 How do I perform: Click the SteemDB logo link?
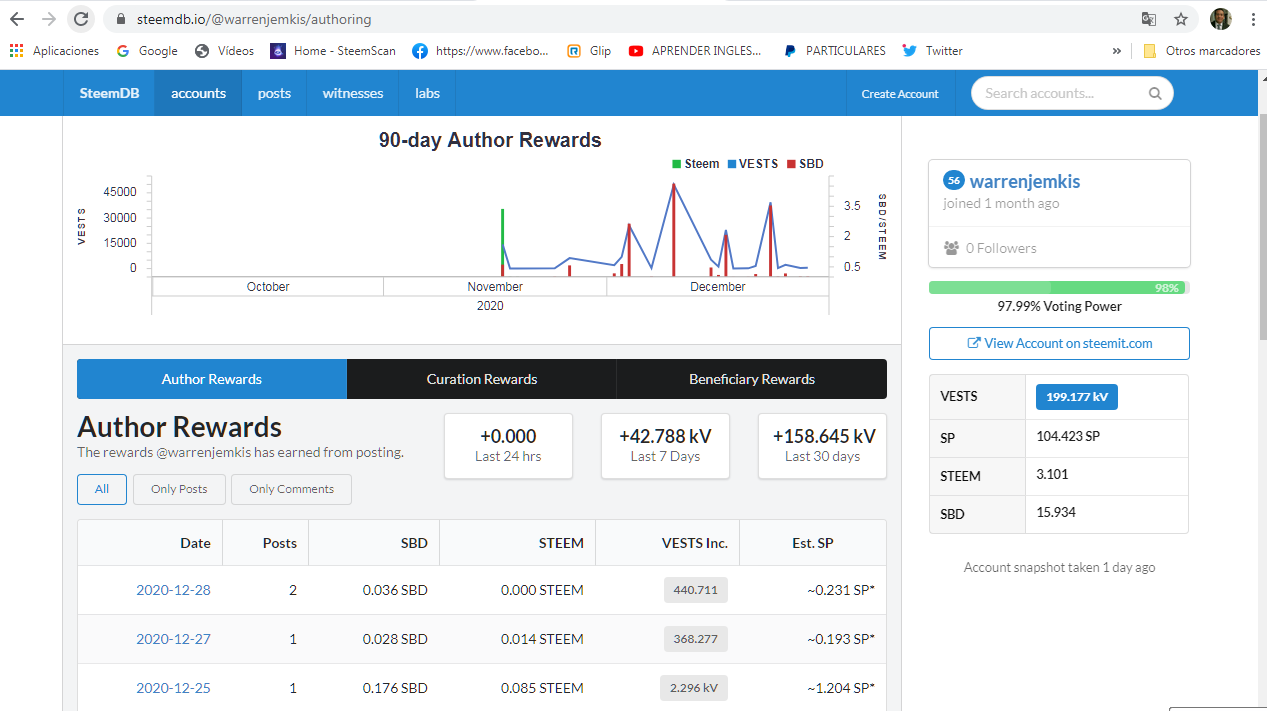point(109,93)
